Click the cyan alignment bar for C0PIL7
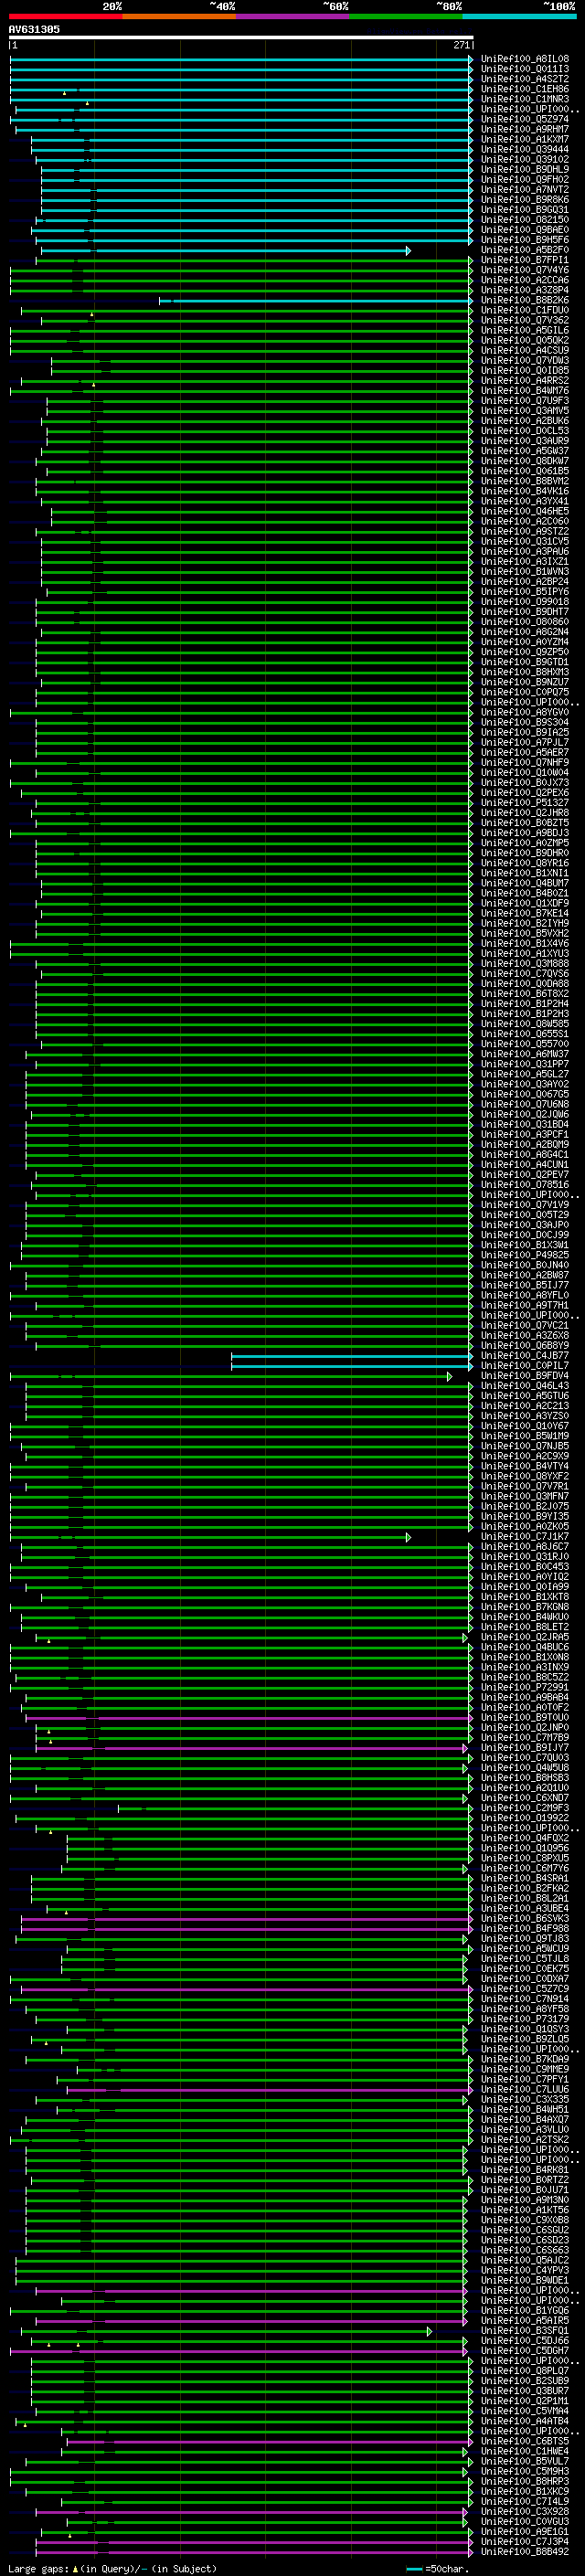The height and width of the screenshot is (2576, 585). pos(352,1366)
